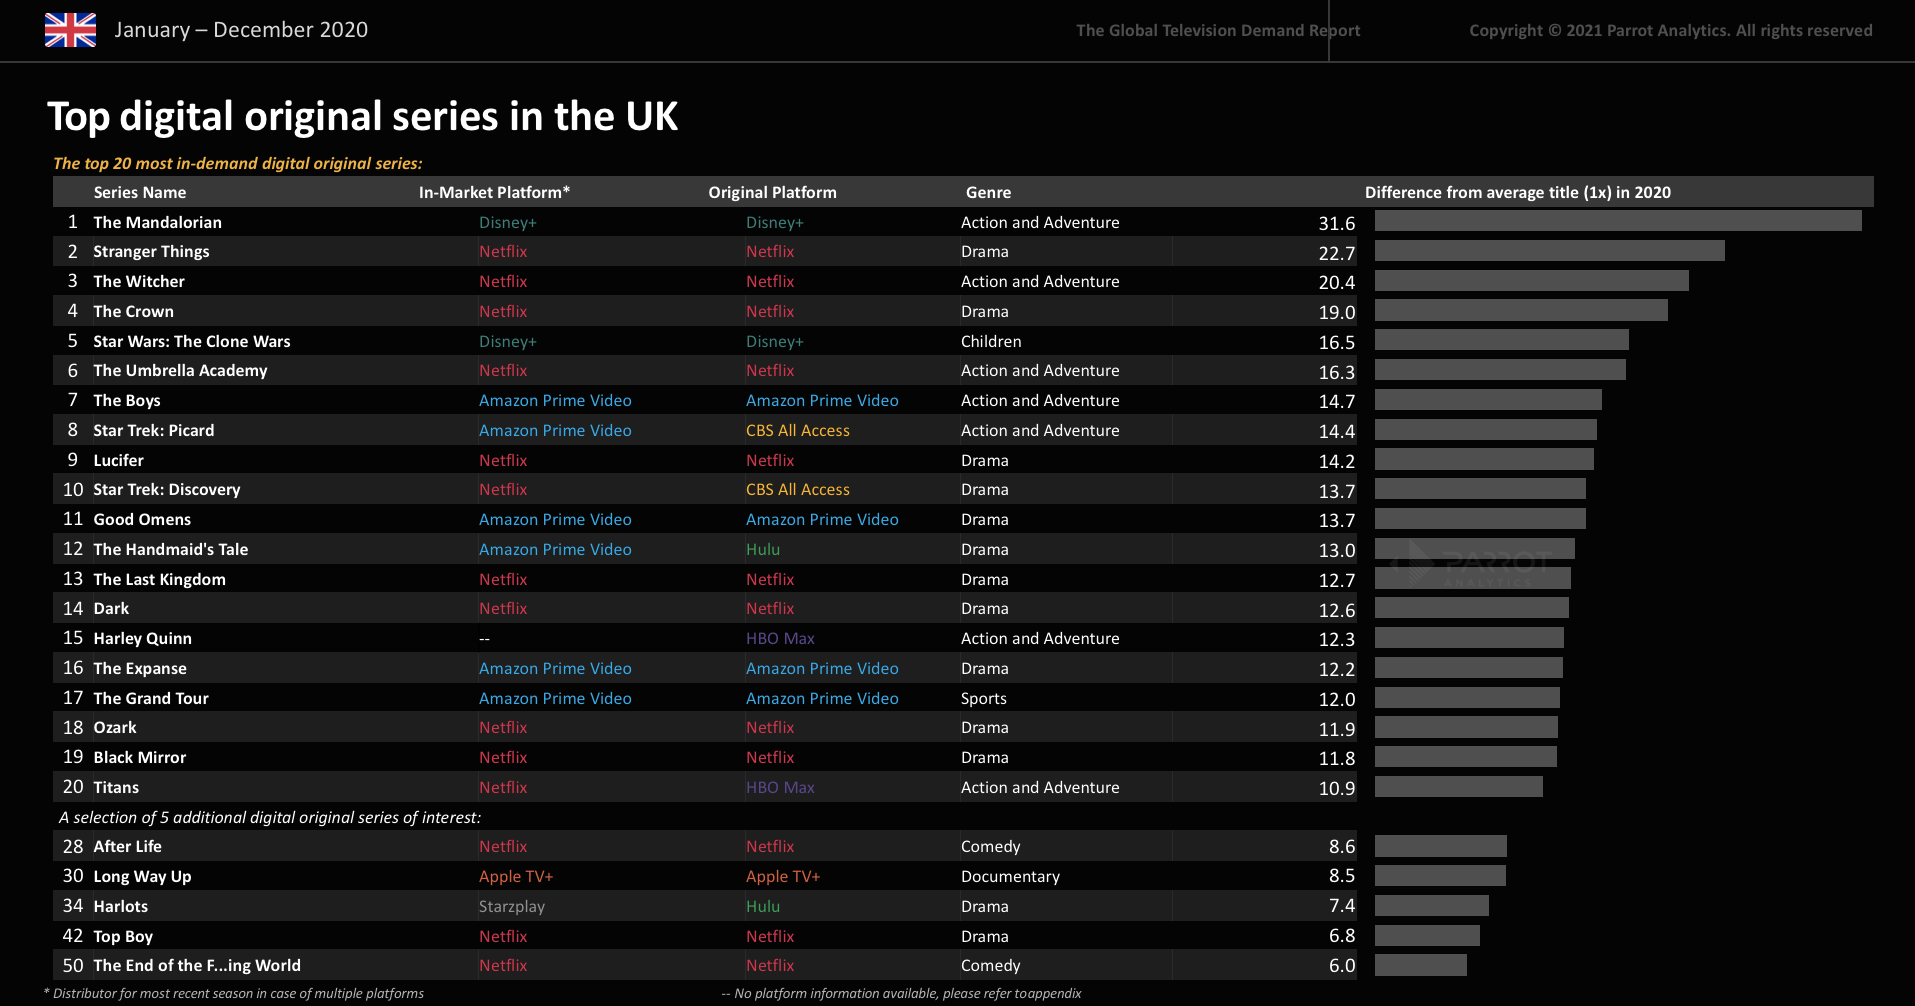Select 'Star Trek: Picard' series name
1915x1006 pixels.
154,431
